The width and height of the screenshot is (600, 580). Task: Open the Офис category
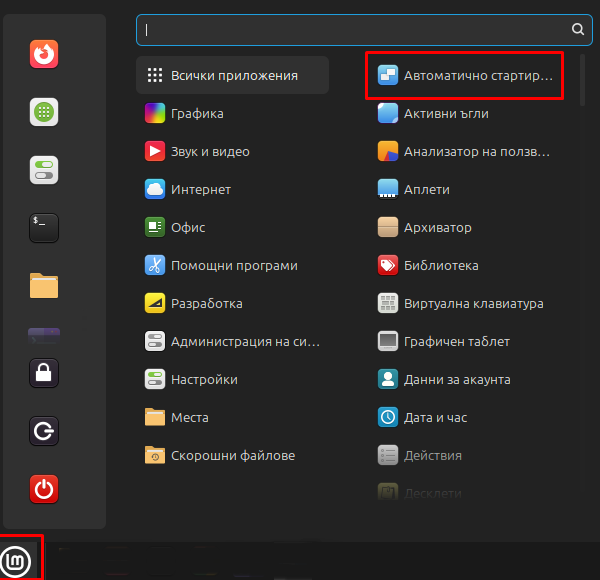233,227
